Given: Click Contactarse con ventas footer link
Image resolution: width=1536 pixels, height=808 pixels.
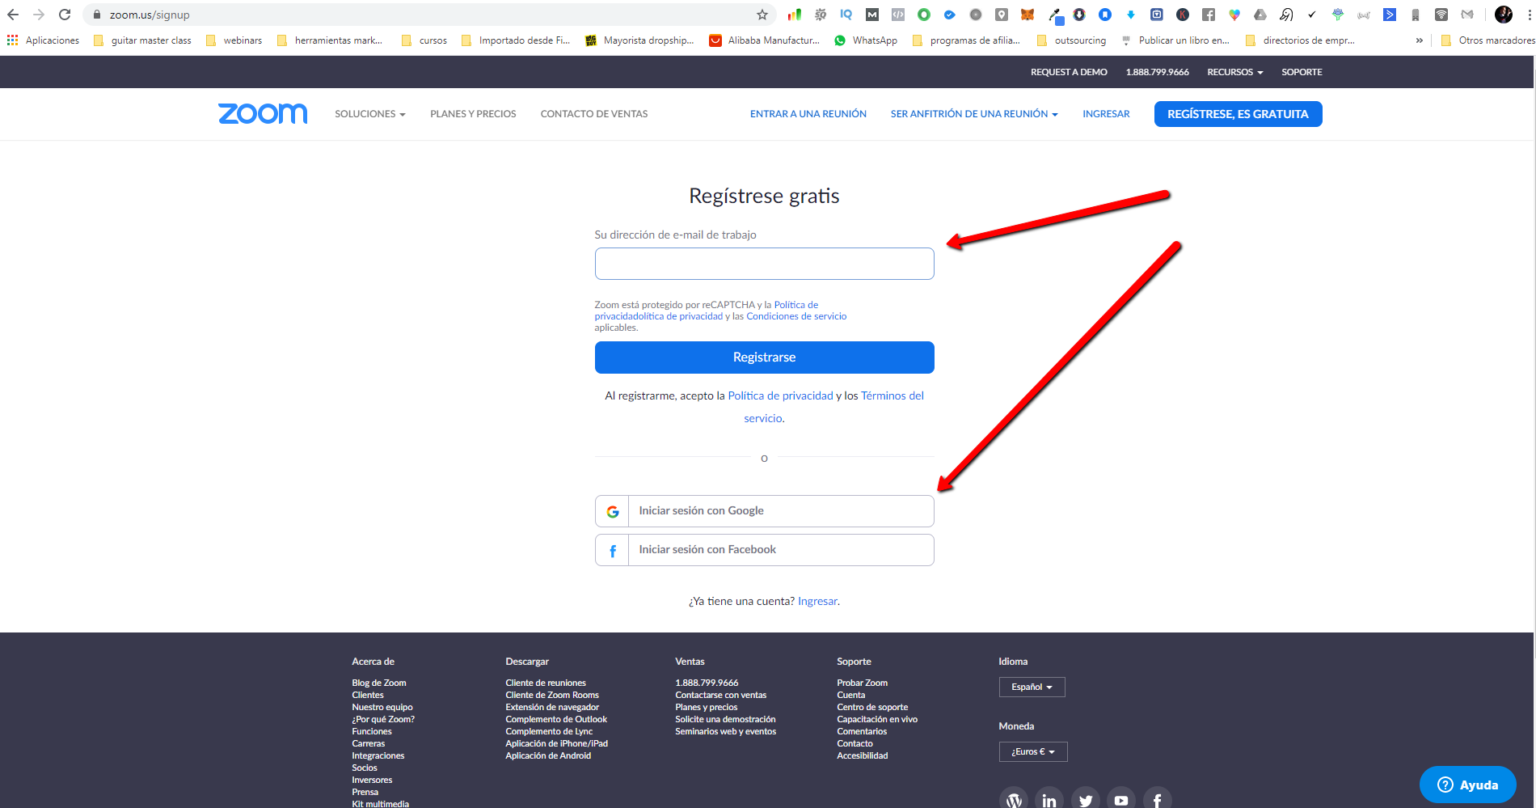Looking at the screenshot, I should pyautogui.click(x=721, y=695).
